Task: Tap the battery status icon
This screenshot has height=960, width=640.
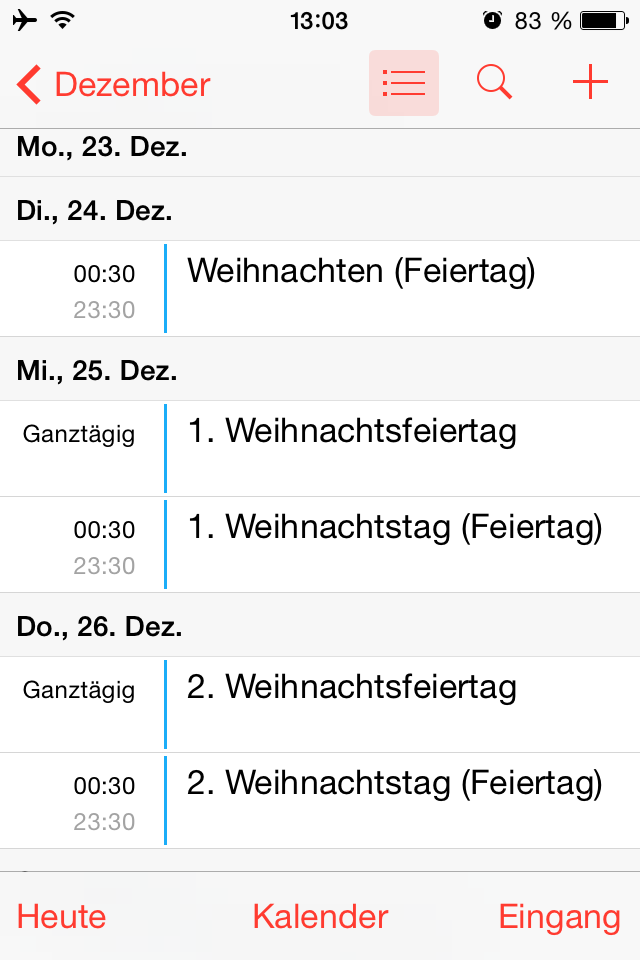Action: [604, 21]
